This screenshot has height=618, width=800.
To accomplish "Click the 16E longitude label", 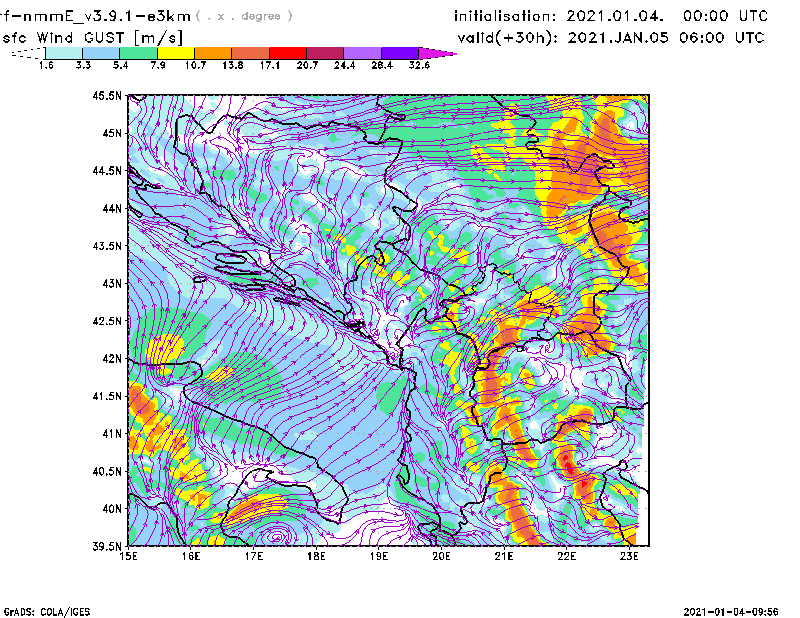I will click(191, 556).
